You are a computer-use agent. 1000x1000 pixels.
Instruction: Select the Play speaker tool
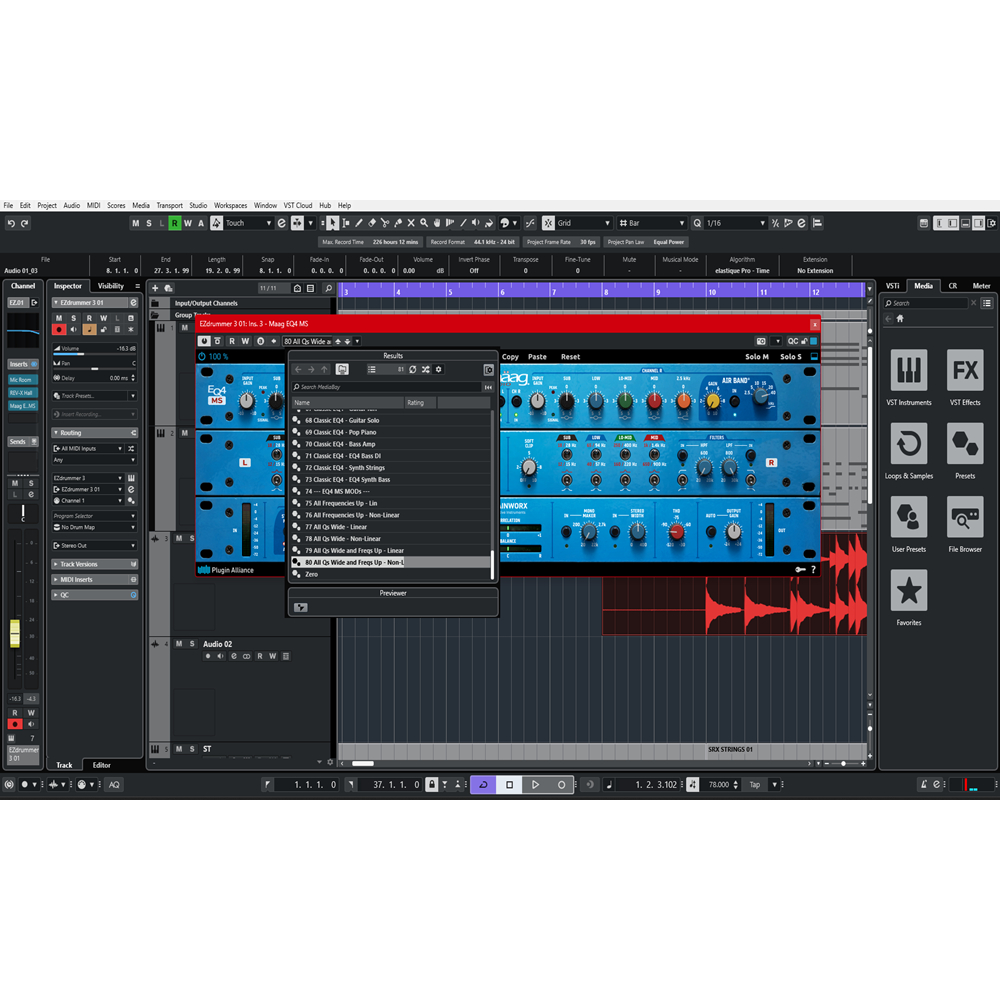pyautogui.click(x=476, y=223)
